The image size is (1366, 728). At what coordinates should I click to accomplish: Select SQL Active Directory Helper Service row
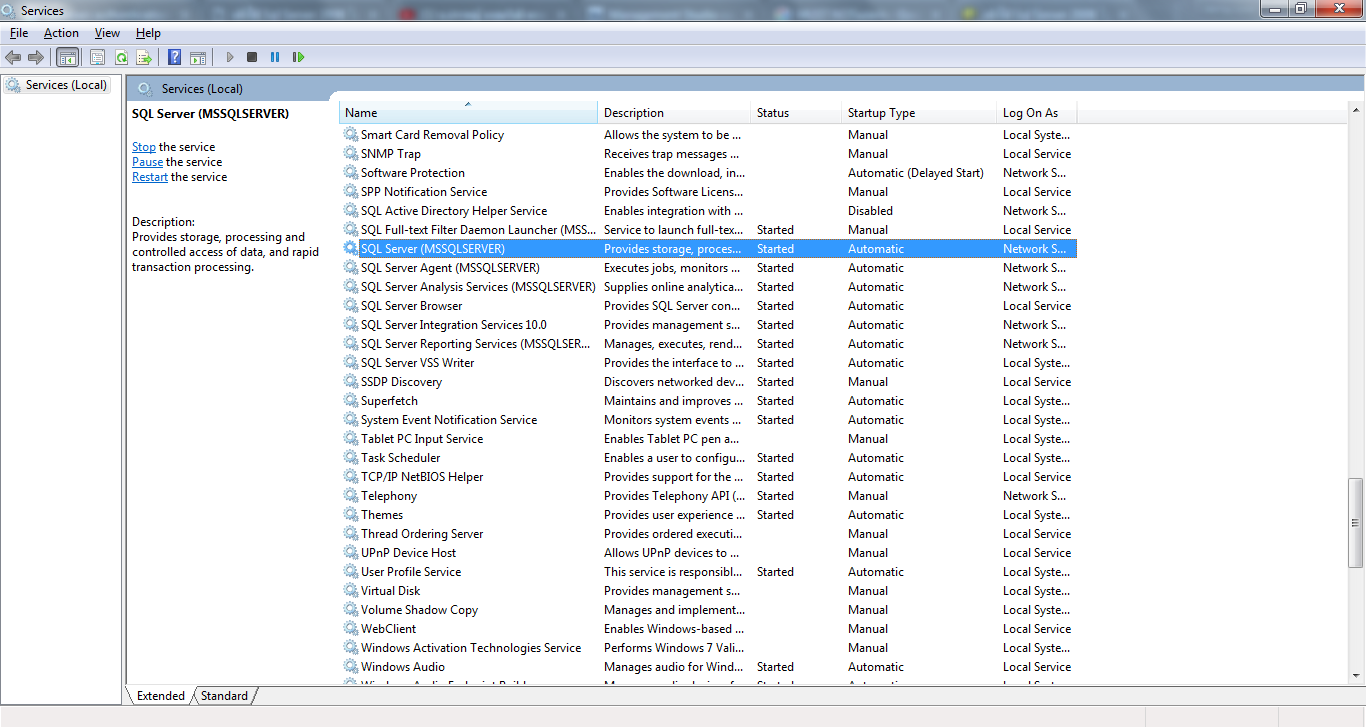coord(708,210)
